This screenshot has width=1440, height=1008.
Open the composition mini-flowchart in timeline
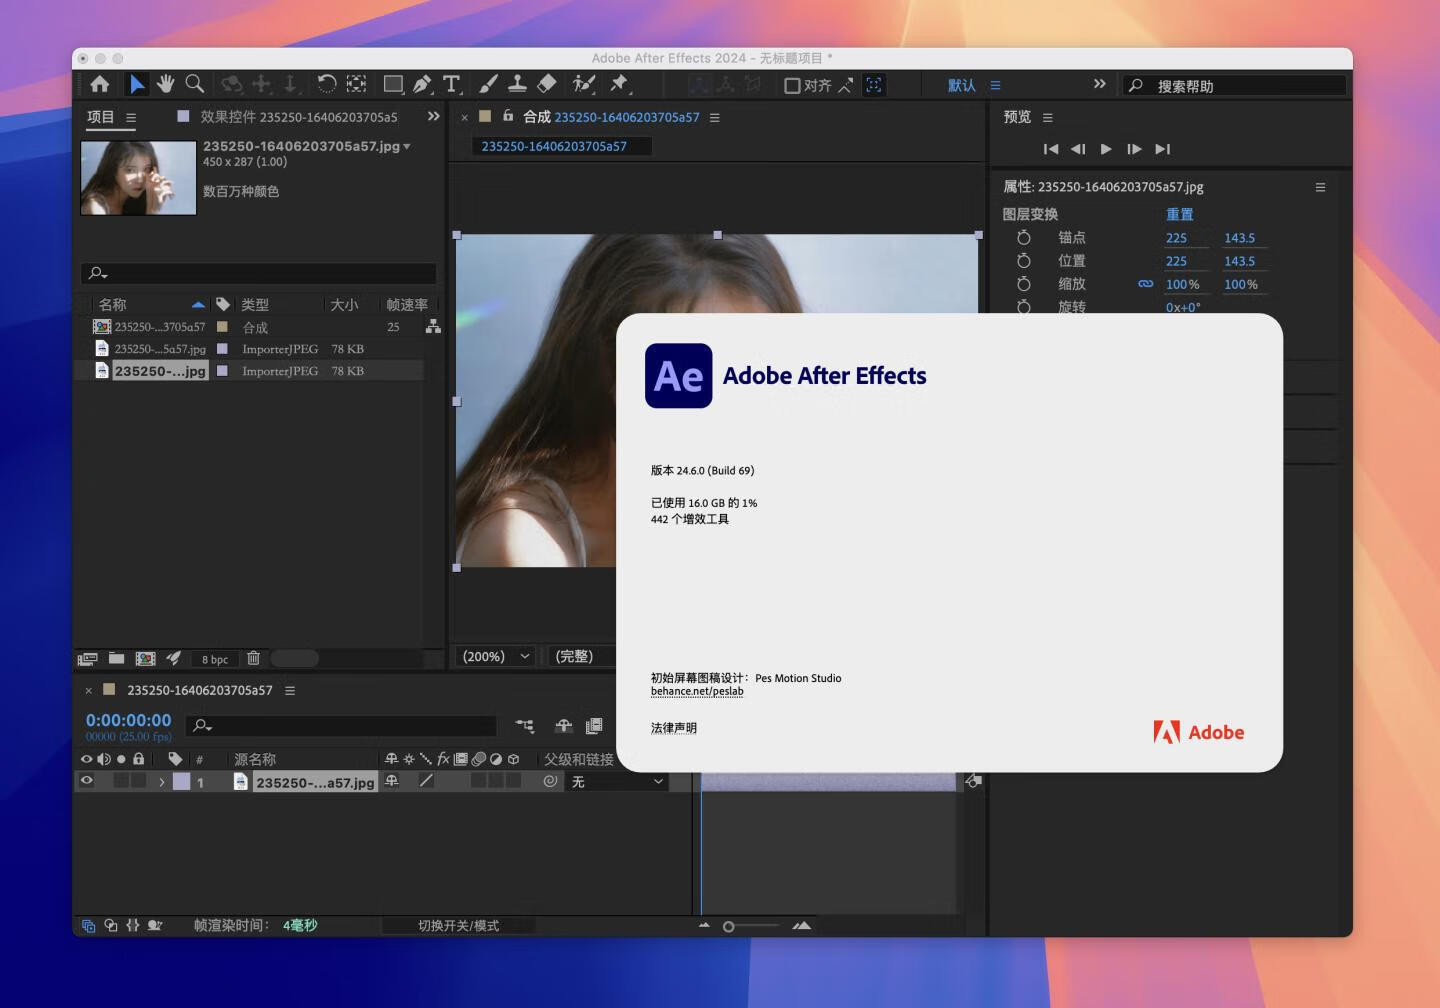(x=524, y=726)
